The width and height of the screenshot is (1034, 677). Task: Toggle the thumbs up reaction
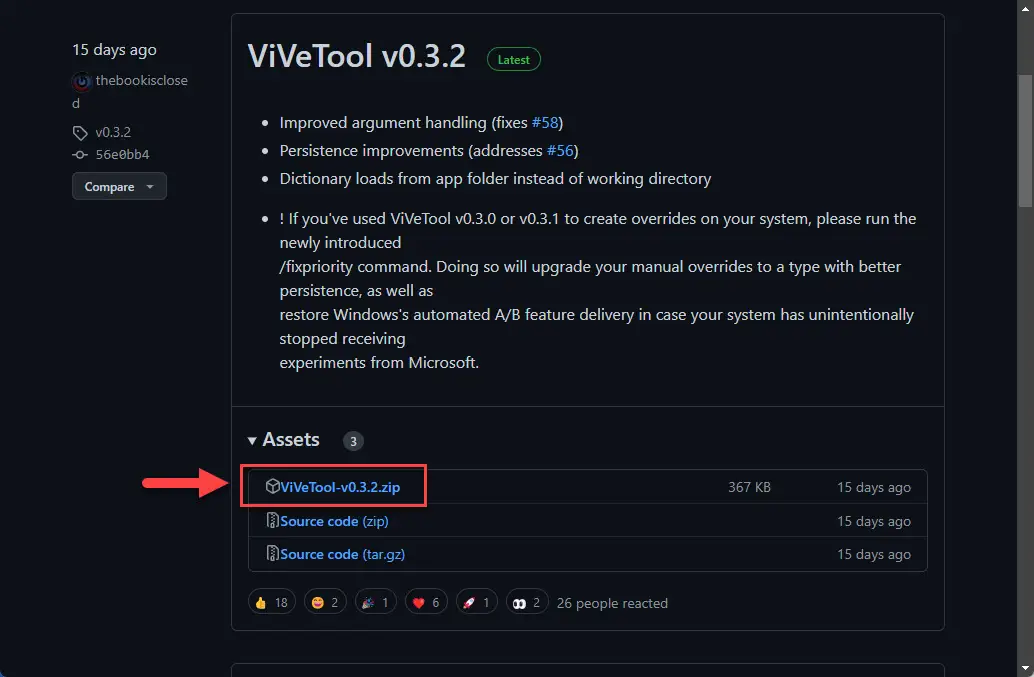pyautogui.click(x=271, y=601)
